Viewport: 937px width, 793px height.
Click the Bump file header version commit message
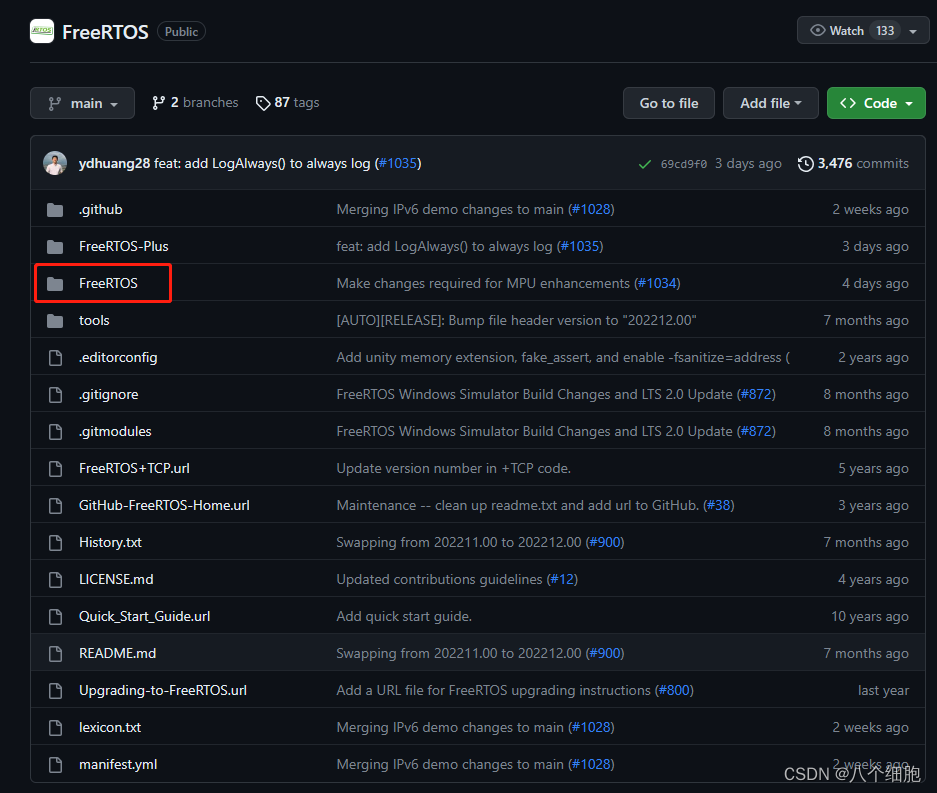(x=516, y=321)
